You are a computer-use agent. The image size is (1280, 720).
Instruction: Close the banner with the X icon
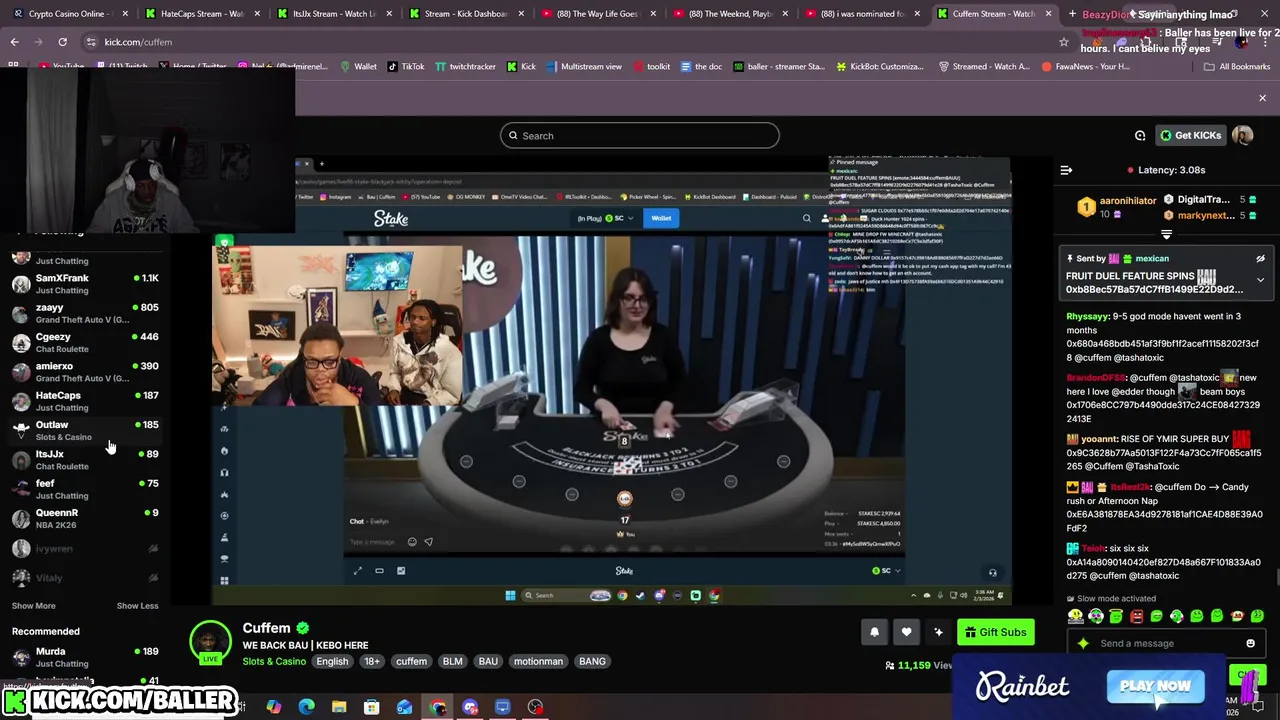pos(1262,98)
